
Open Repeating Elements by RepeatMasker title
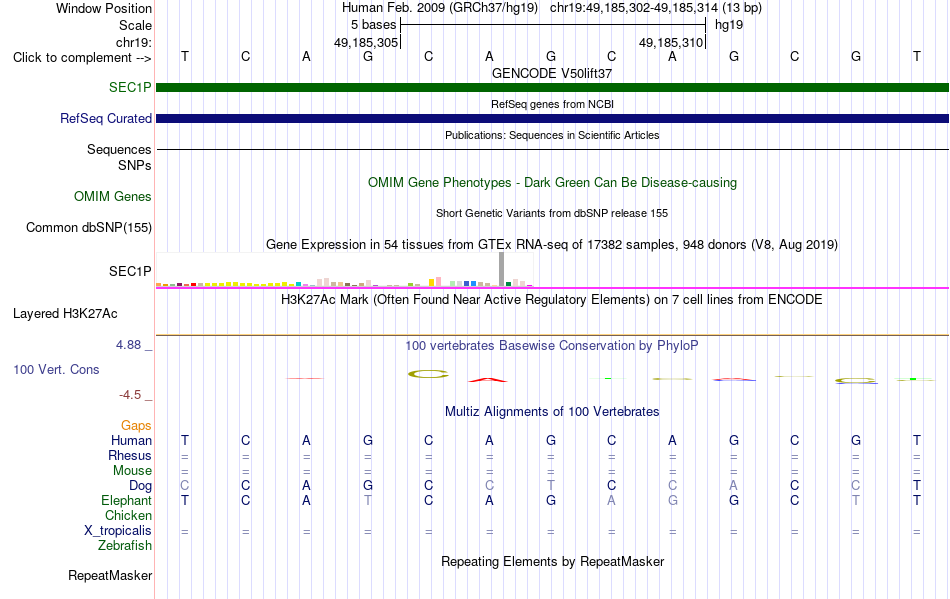point(552,562)
